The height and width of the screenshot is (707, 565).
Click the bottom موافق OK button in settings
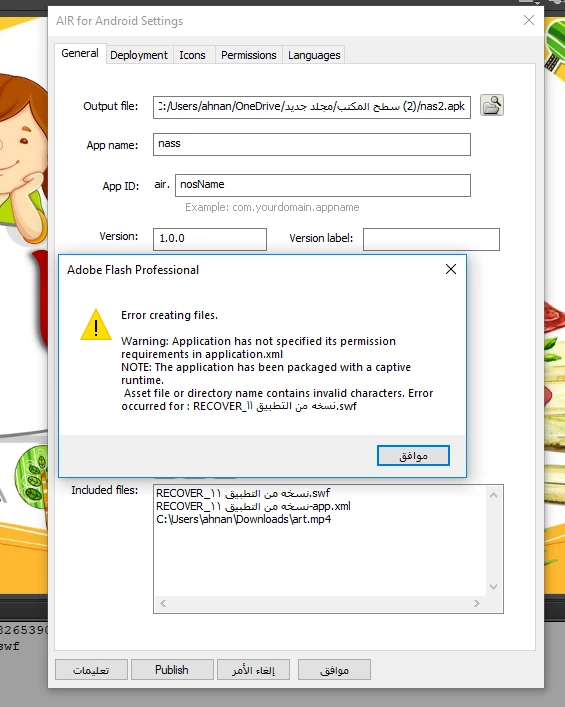point(334,670)
